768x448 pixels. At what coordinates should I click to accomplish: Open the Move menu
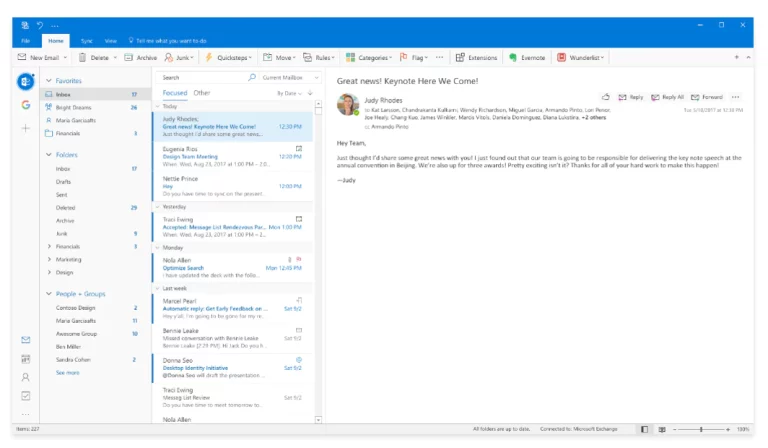click(x=279, y=57)
